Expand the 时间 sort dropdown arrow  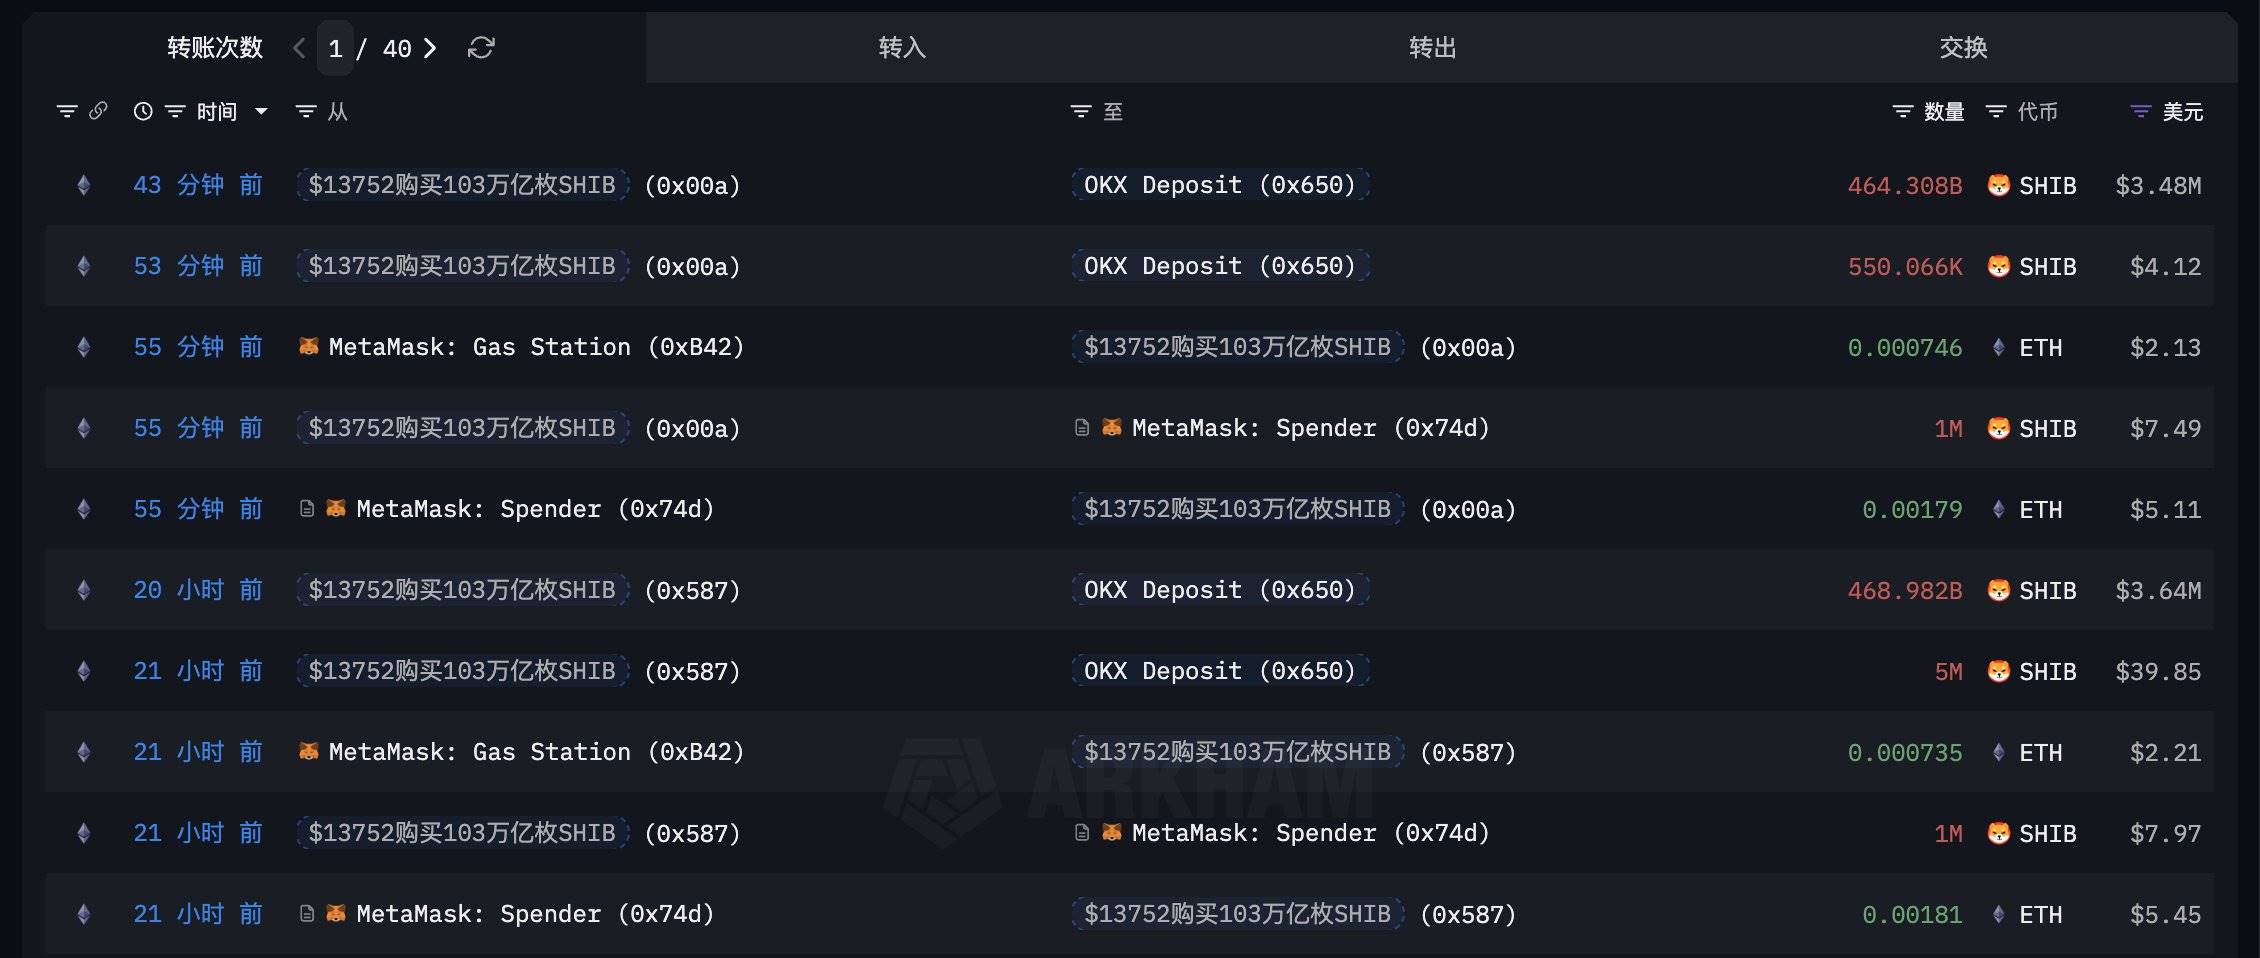click(x=261, y=111)
